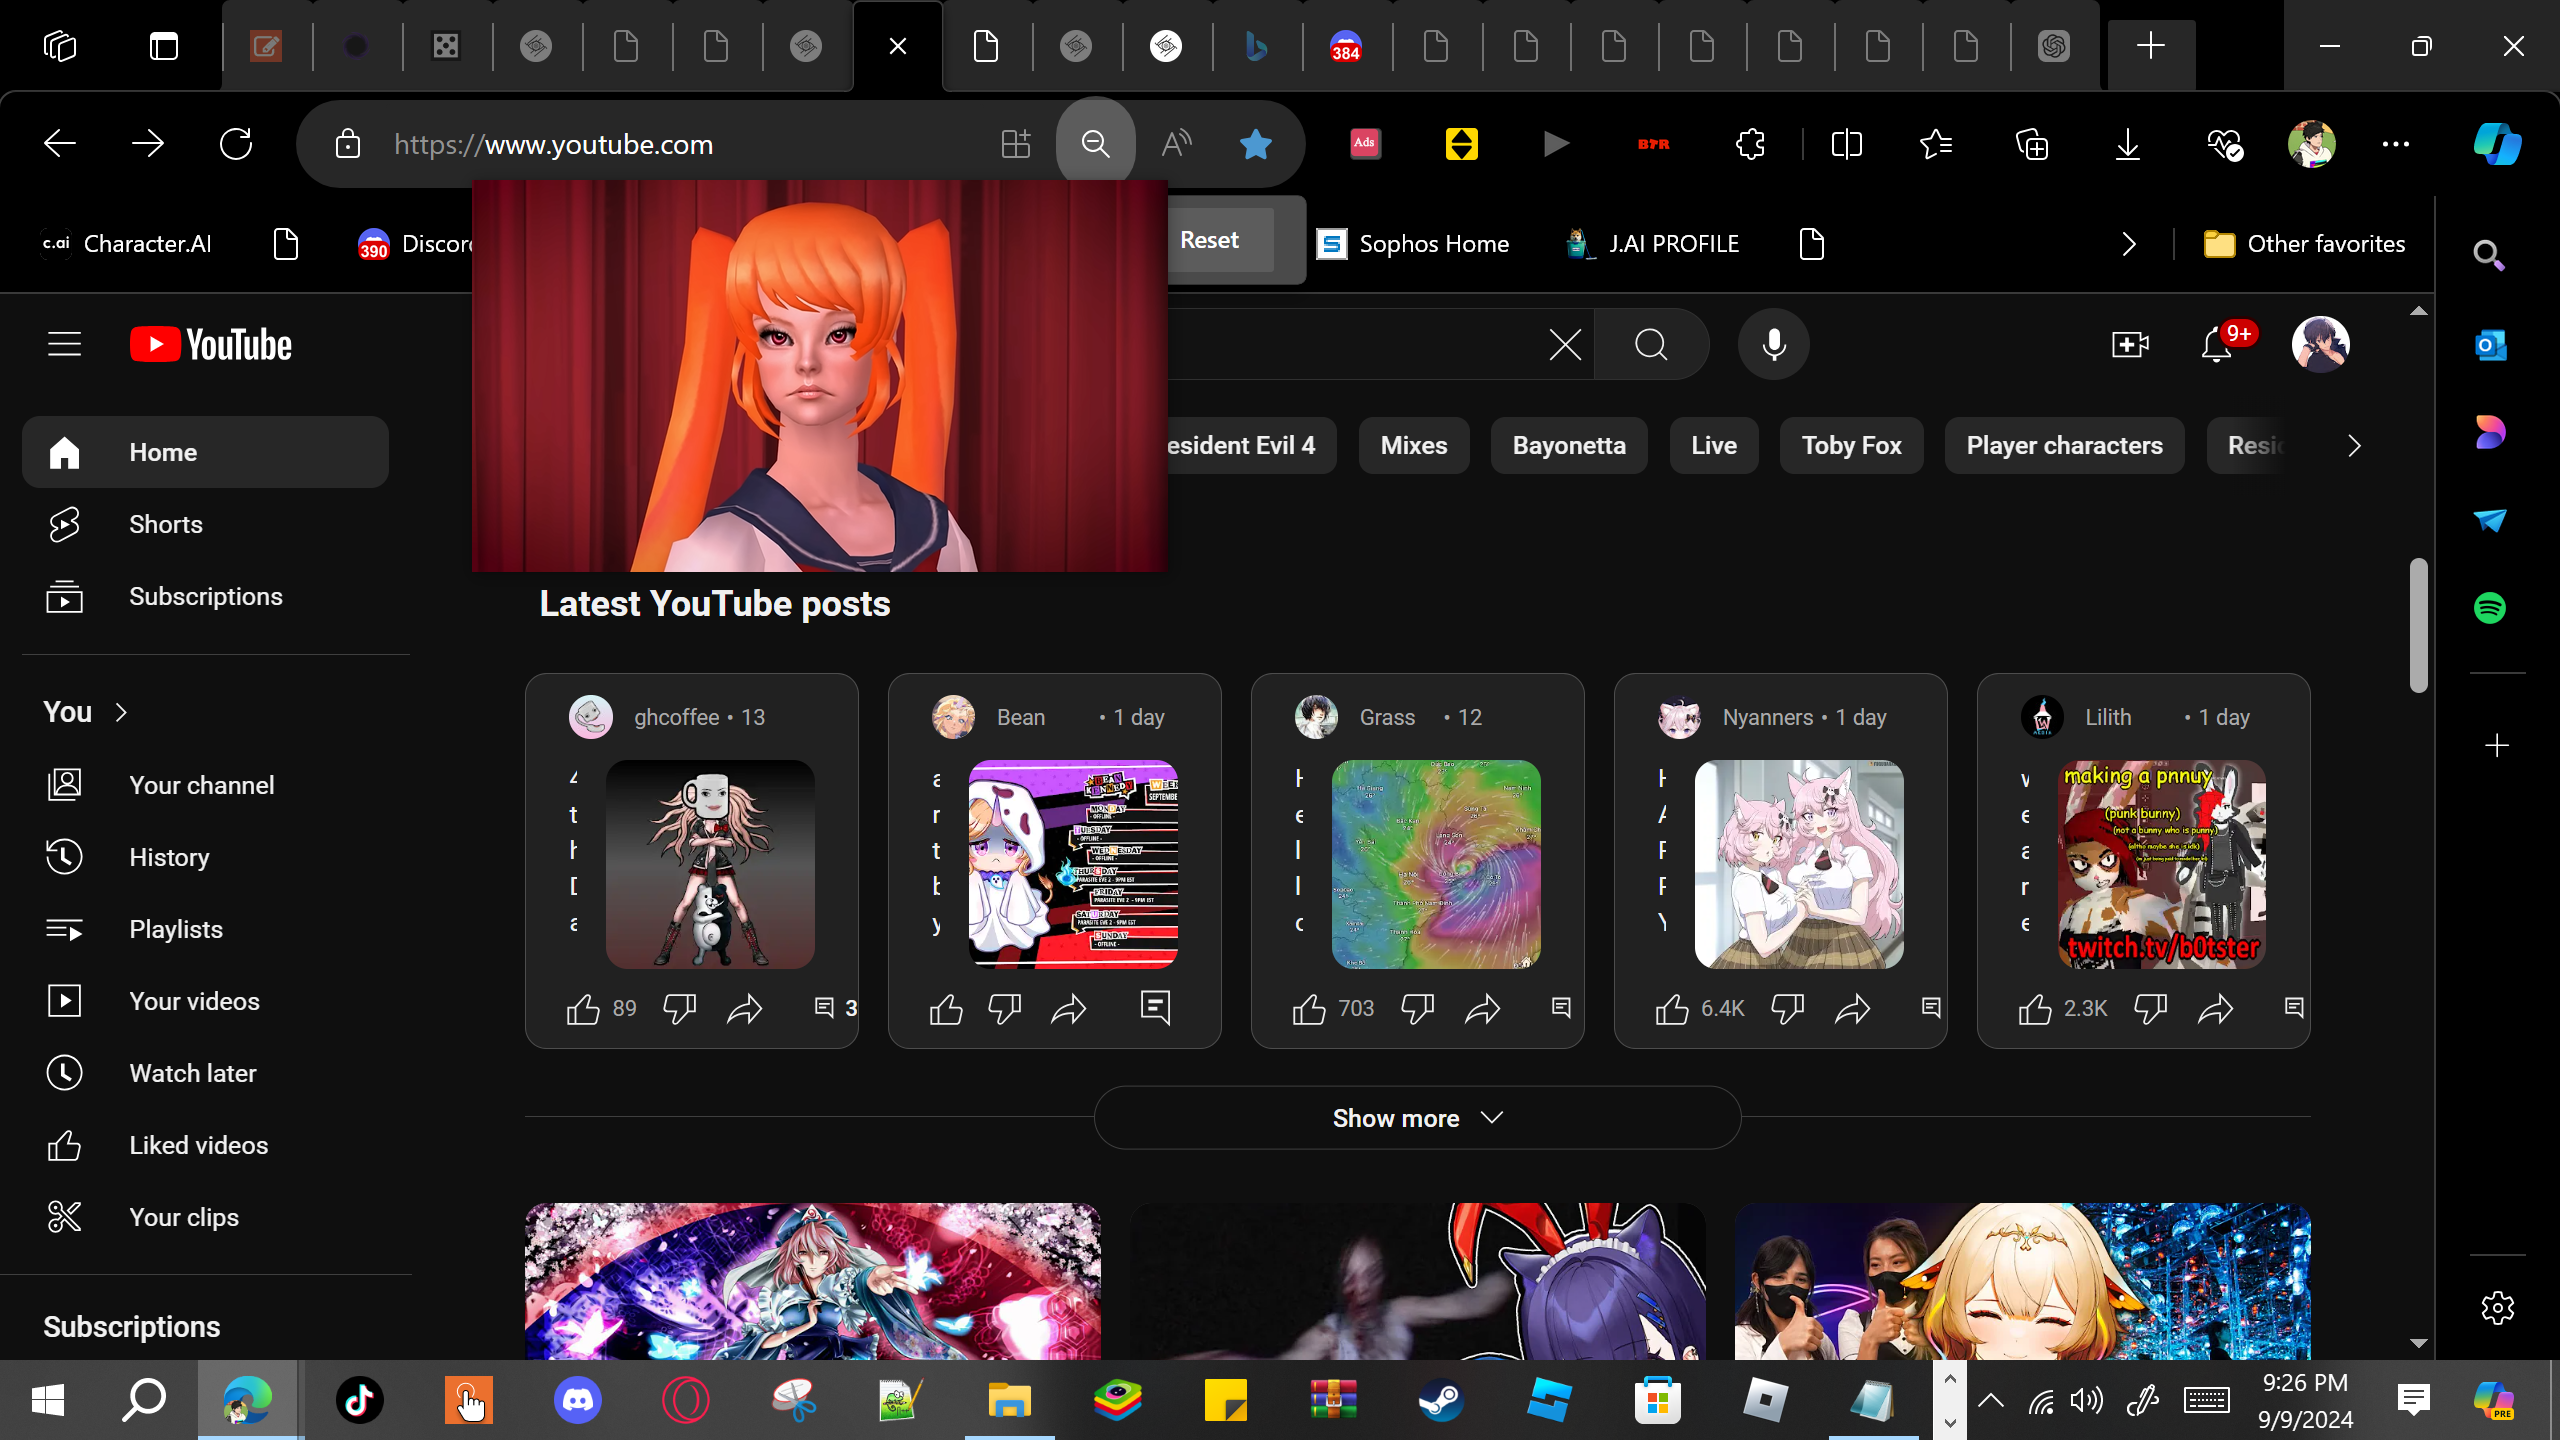Screen dimensions: 2560x1440
Task: Open the YouTube notifications bell
Action: point(2216,346)
